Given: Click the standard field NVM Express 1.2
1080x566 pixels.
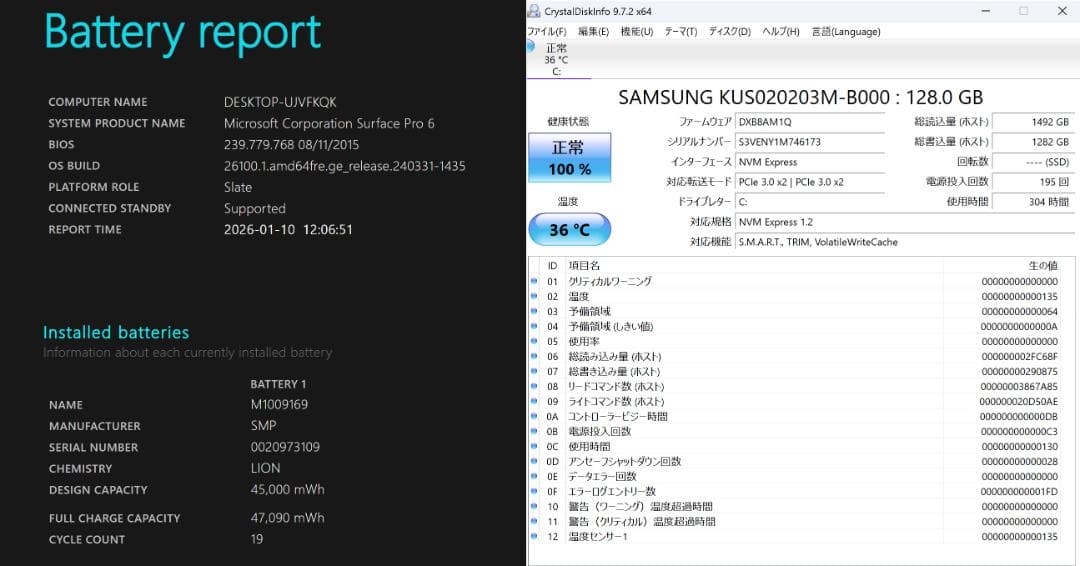Looking at the screenshot, I should 904,222.
